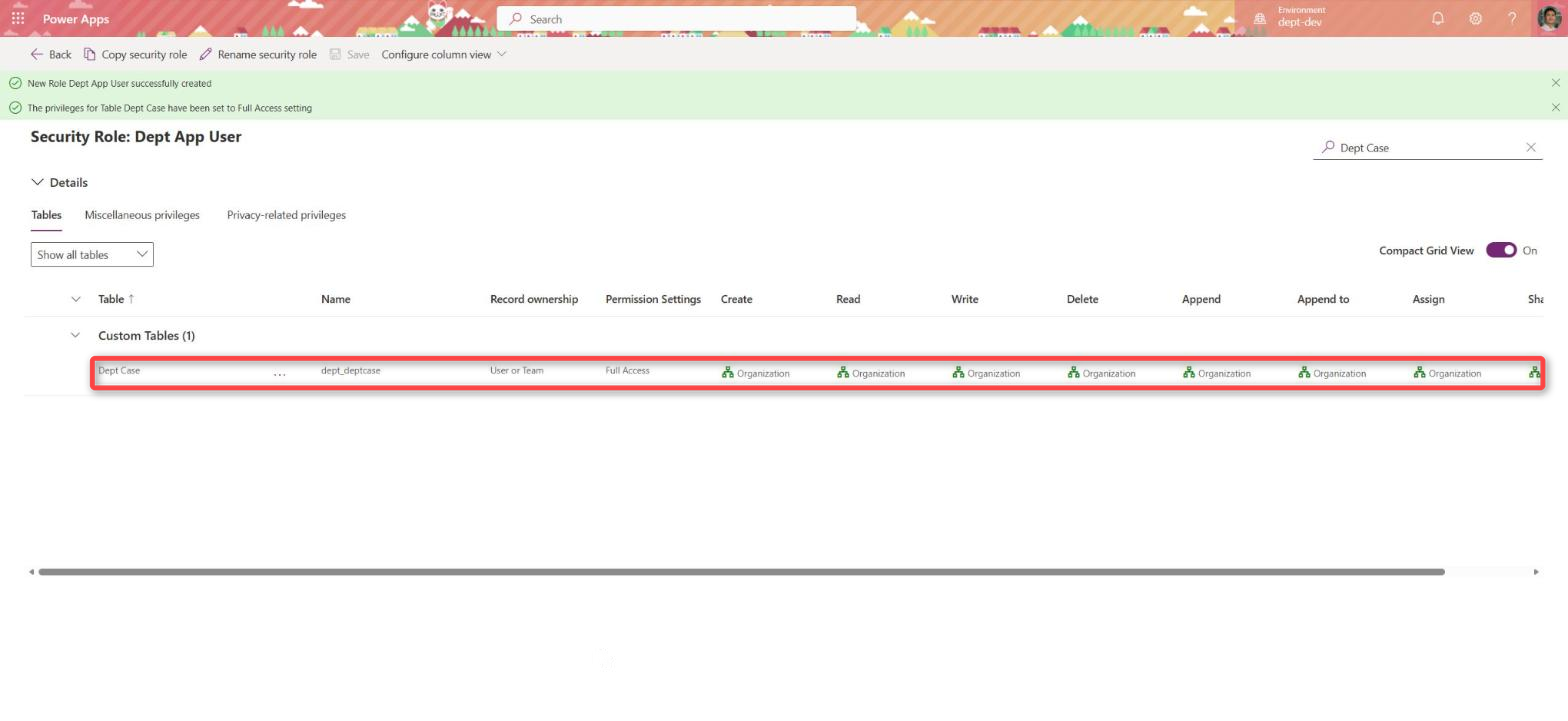The height and width of the screenshot is (721, 1568).
Task: Click the Full Access permission setting
Action: click(627, 370)
